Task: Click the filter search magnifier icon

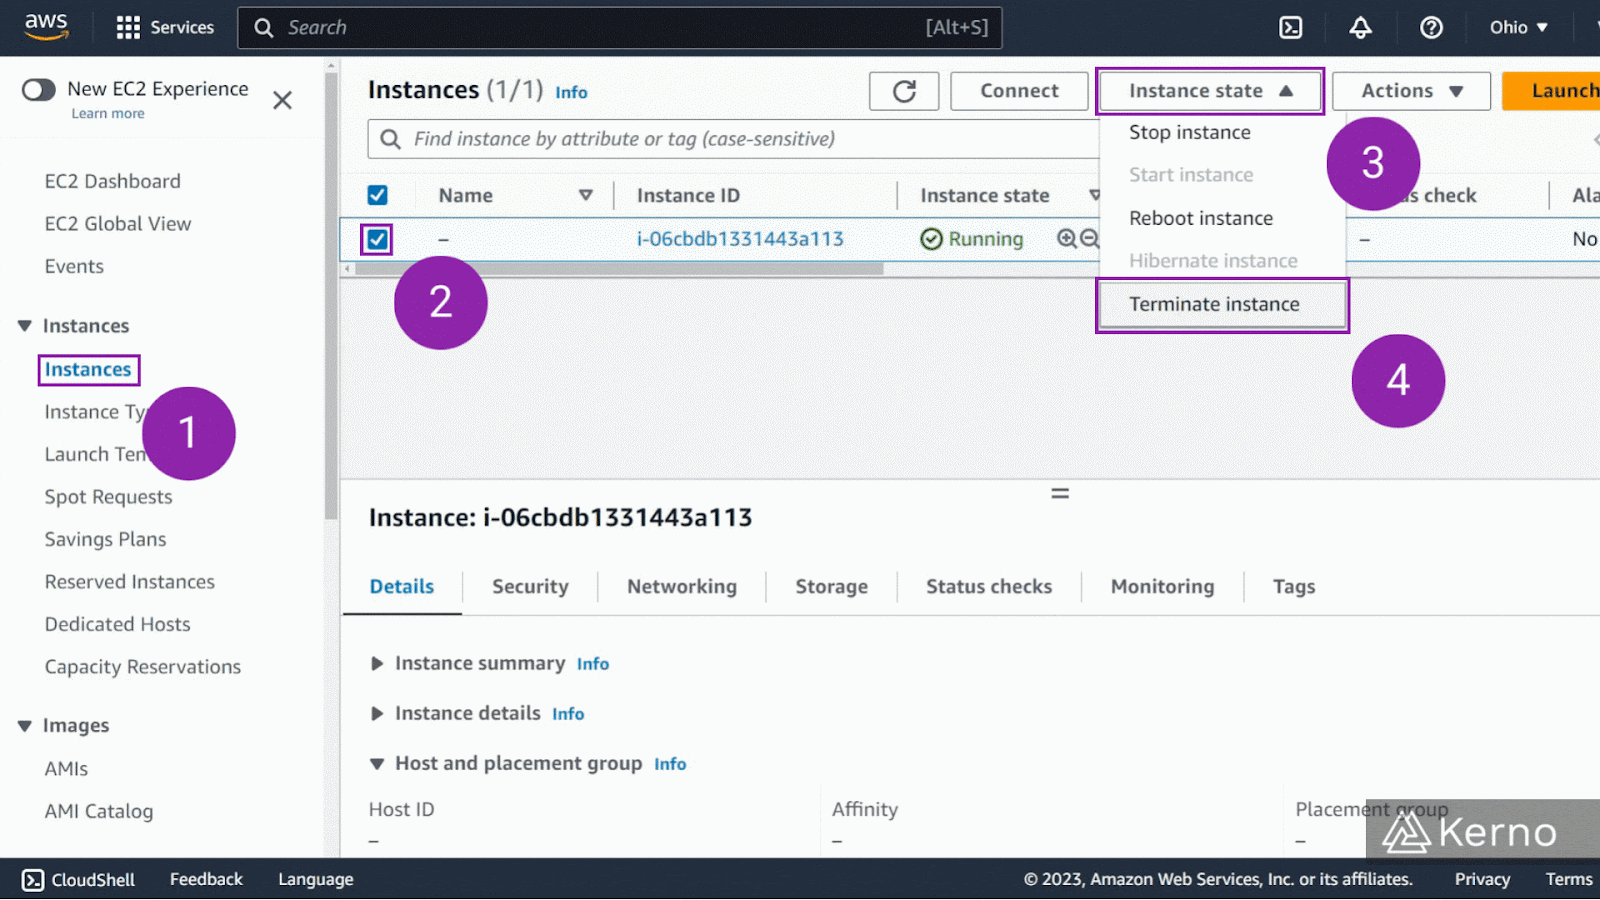Action: pyautogui.click(x=391, y=139)
